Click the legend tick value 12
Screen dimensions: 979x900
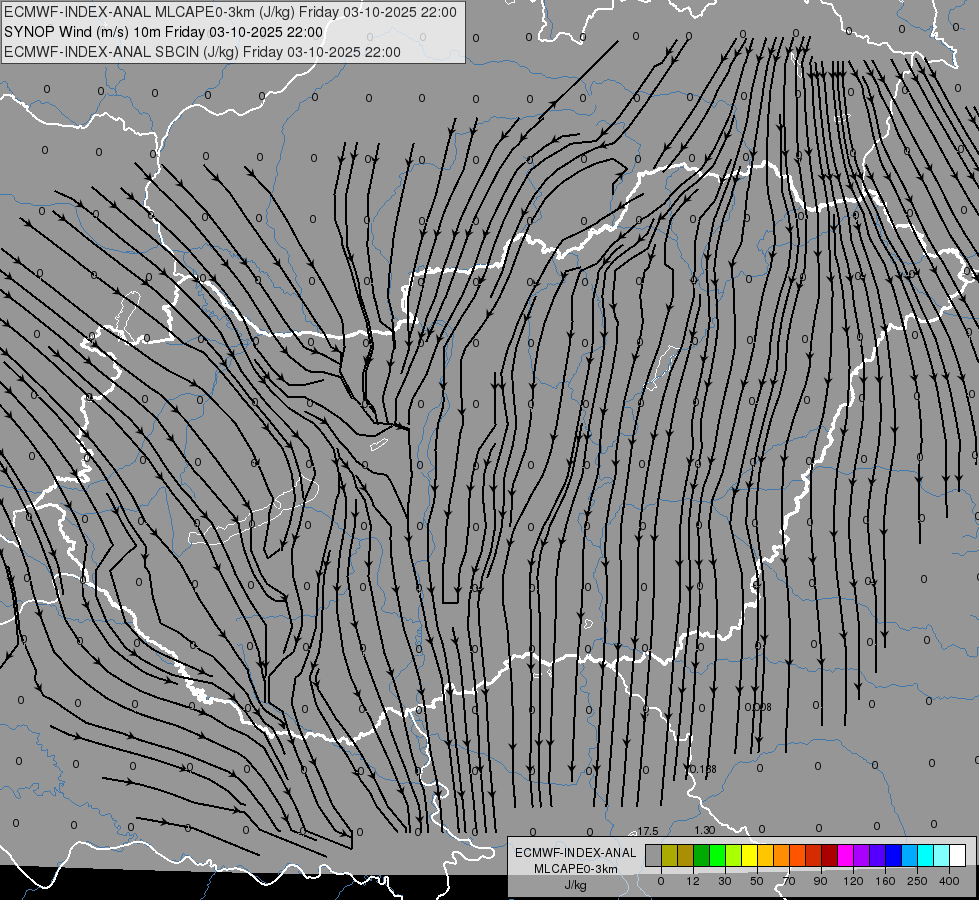pyautogui.click(x=693, y=881)
